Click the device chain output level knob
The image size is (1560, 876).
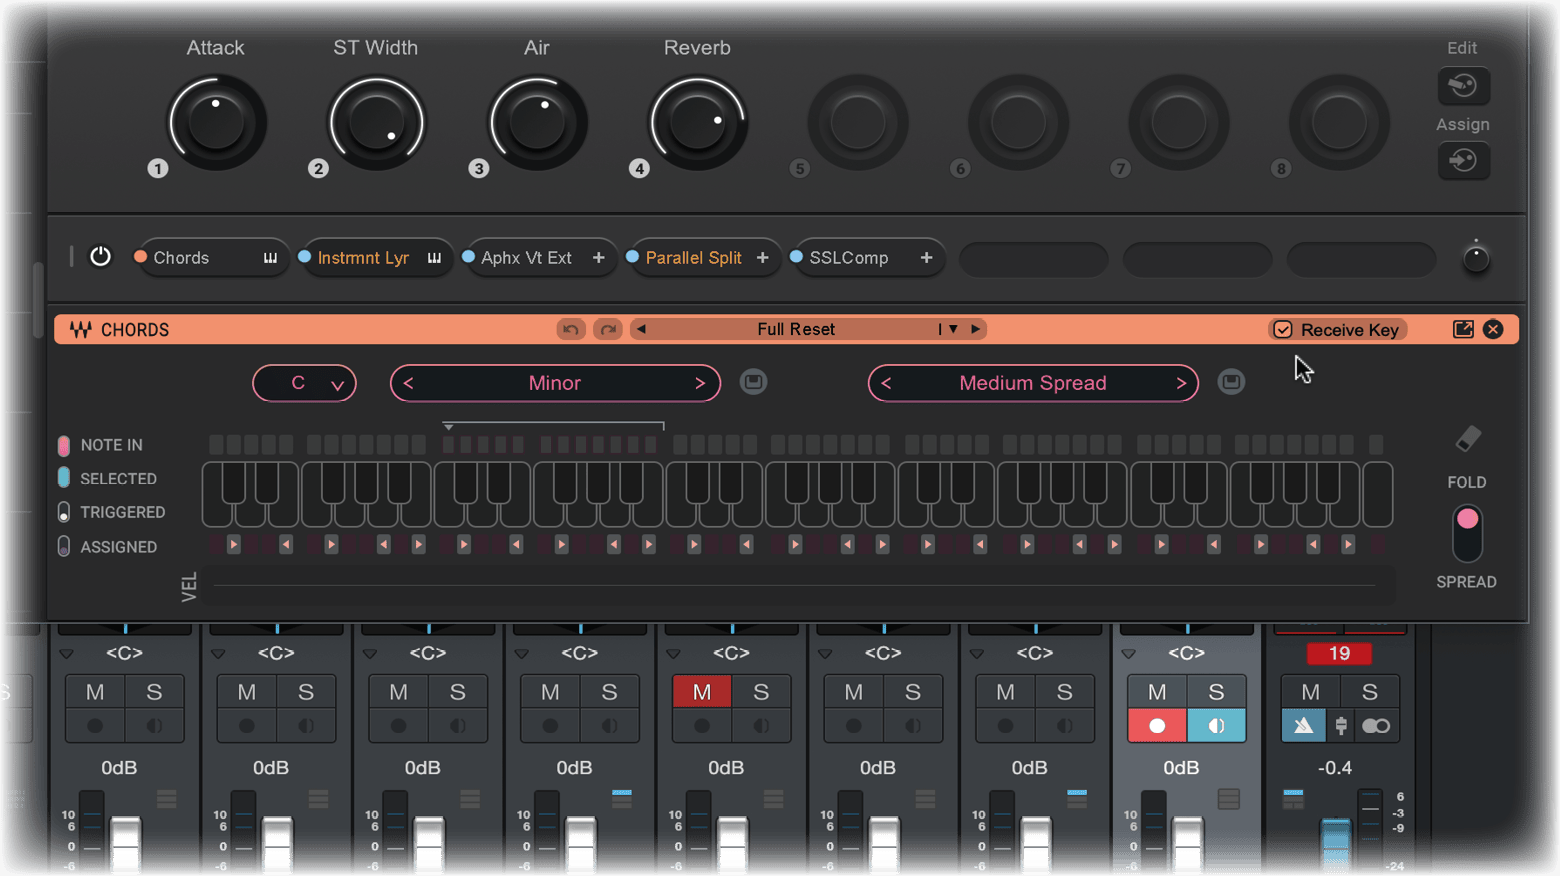coord(1476,258)
